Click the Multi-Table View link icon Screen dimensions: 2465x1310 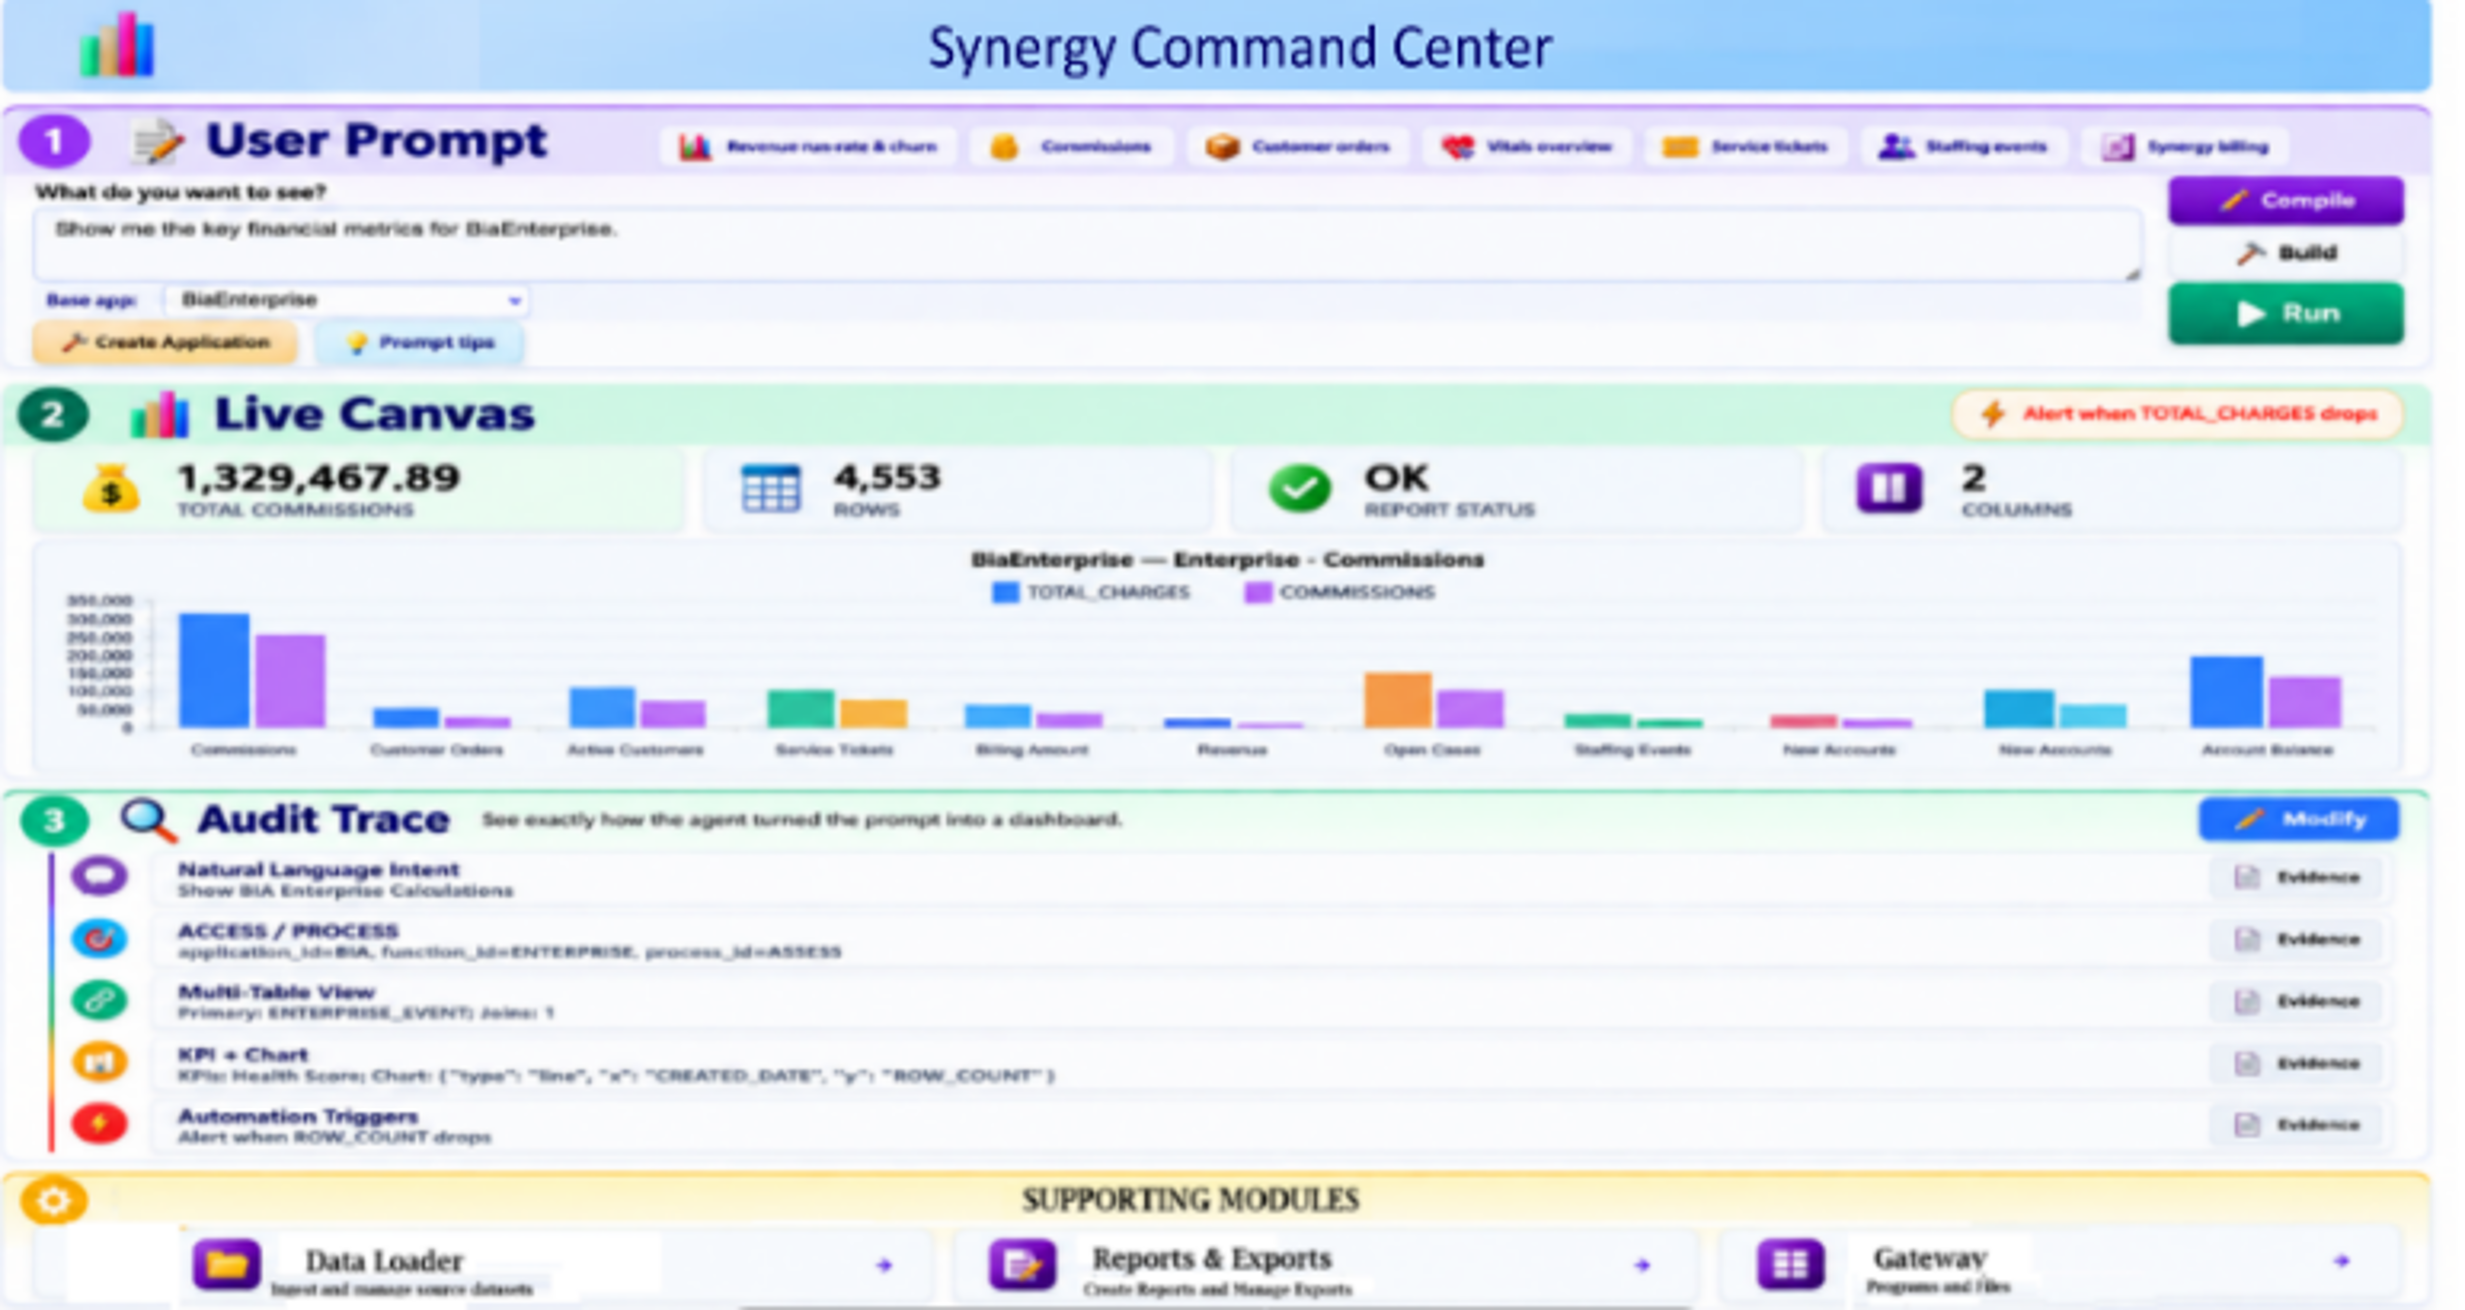(x=99, y=1000)
